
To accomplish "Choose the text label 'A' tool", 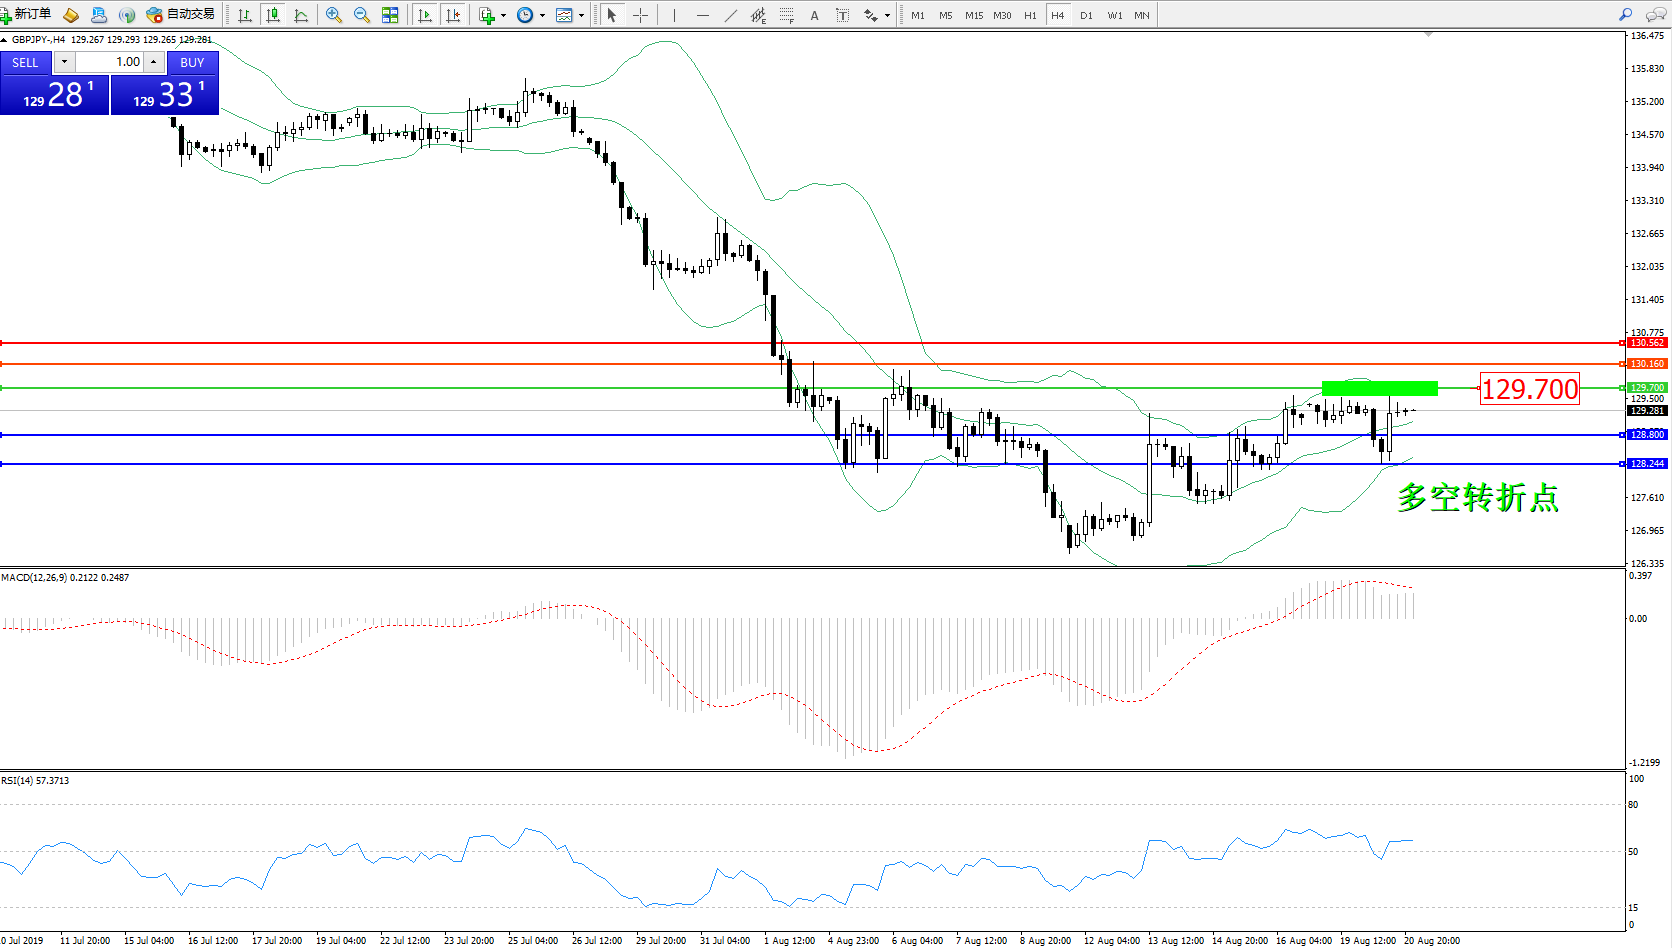I will coord(814,15).
